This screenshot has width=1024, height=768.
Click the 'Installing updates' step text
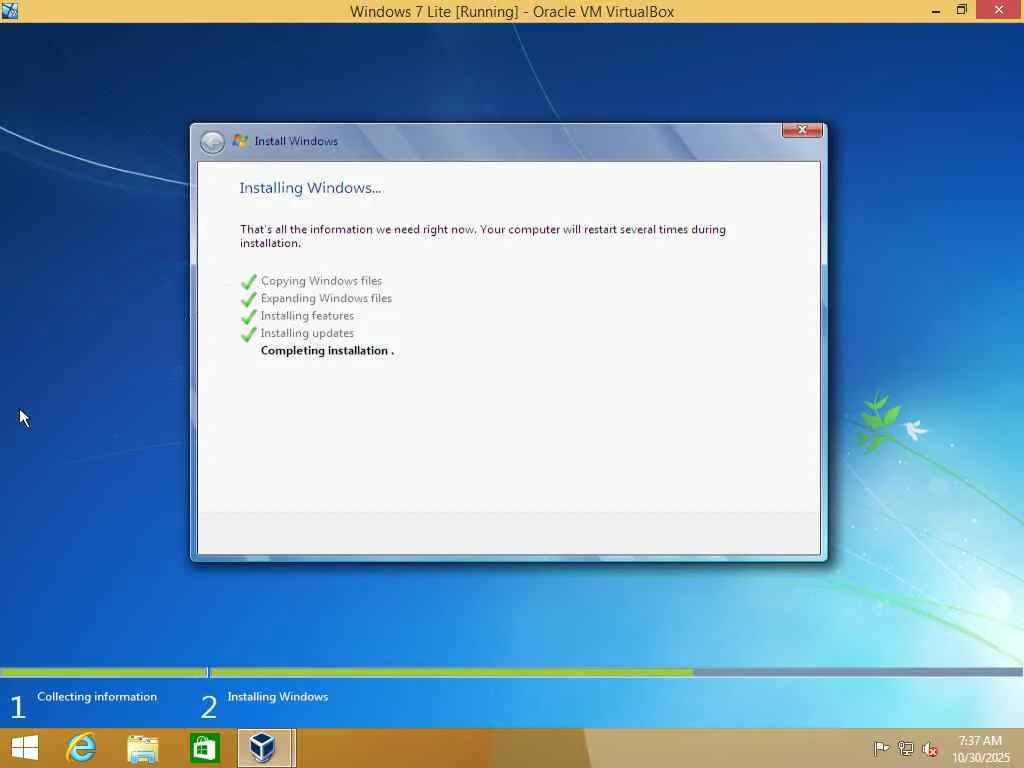(x=307, y=333)
